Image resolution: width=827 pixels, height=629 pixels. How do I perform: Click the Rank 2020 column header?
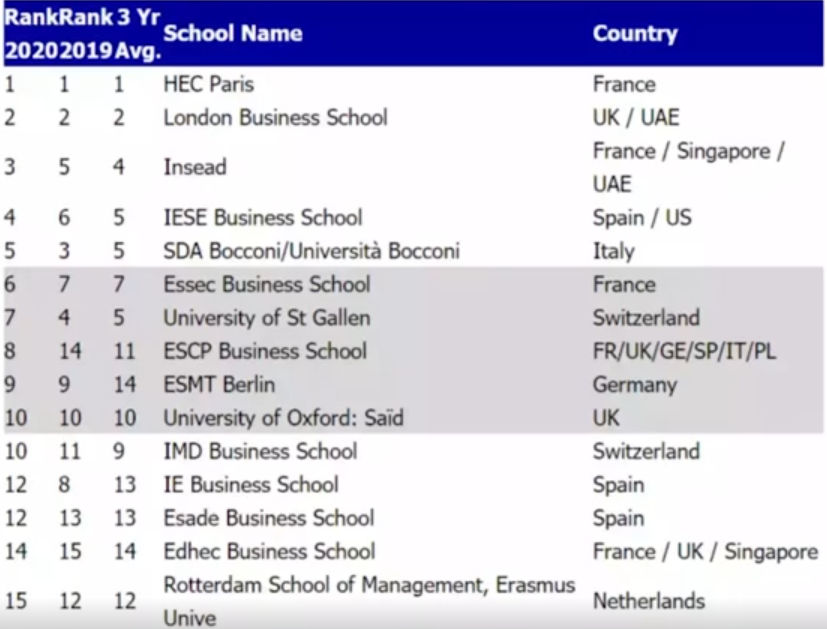tap(31, 34)
